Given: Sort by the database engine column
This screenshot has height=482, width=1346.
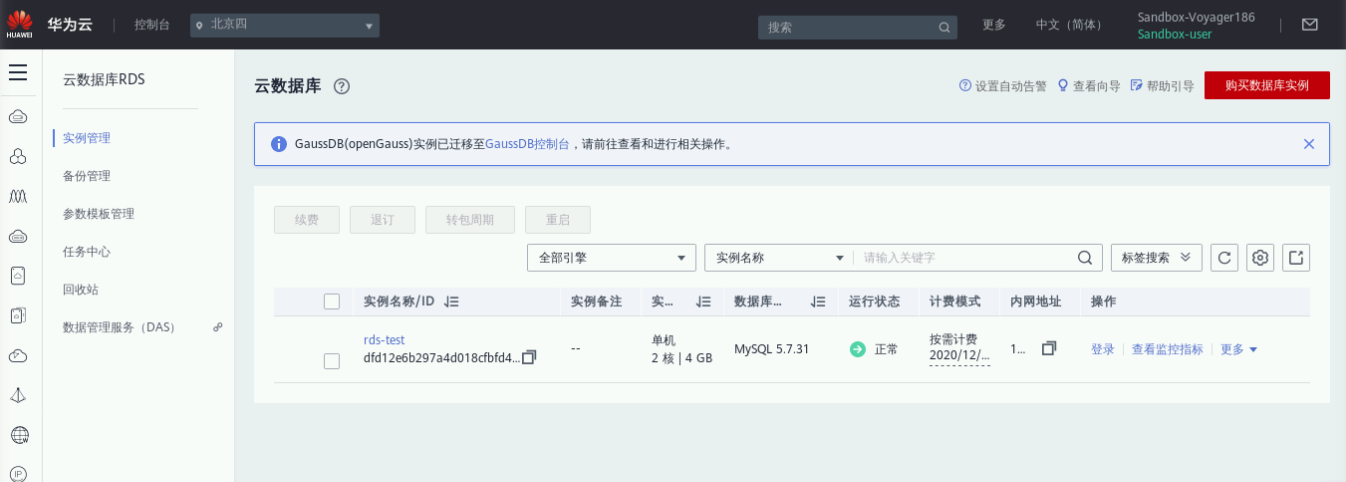Looking at the screenshot, I should [x=818, y=301].
